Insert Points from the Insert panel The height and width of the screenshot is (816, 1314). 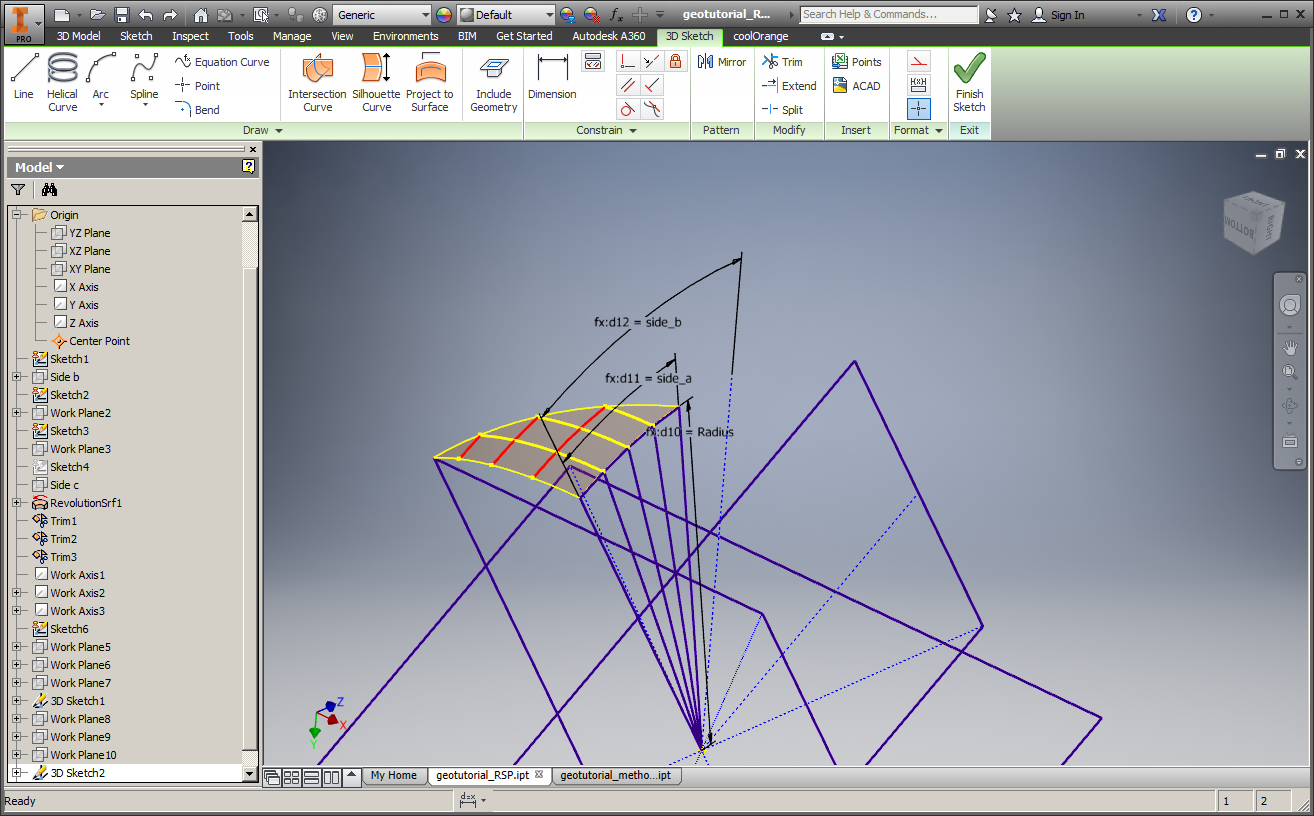(857, 62)
